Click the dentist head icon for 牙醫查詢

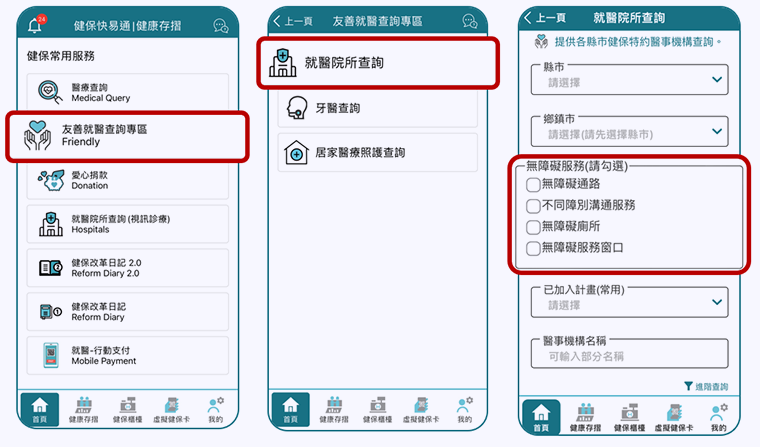(297, 108)
